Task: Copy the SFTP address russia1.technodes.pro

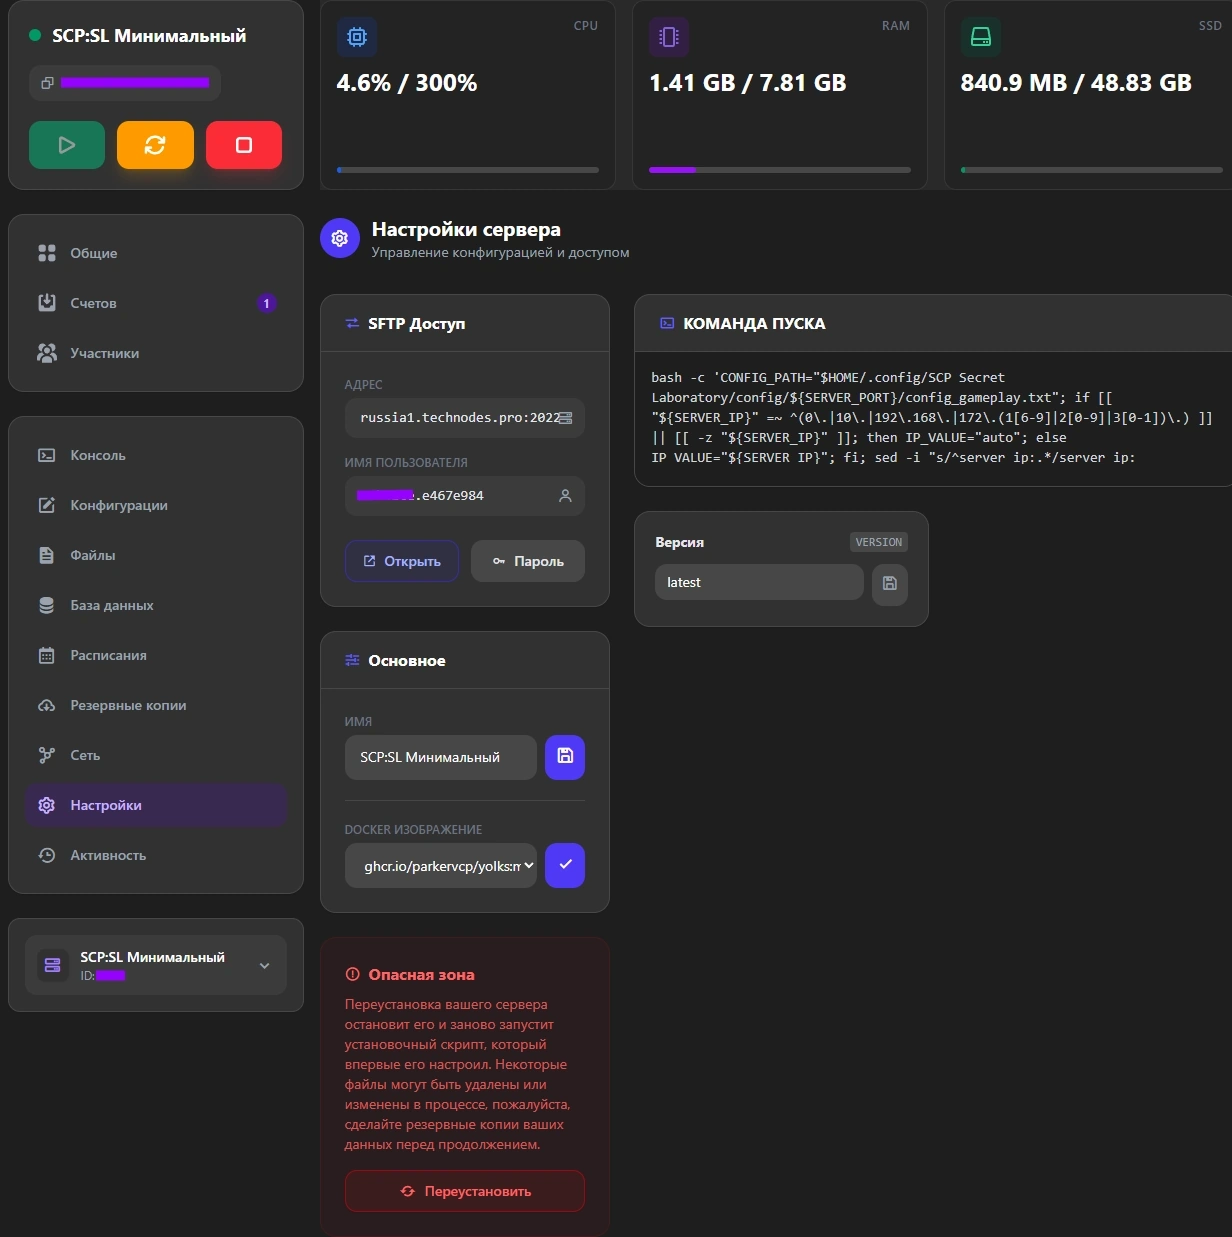Action: (566, 418)
